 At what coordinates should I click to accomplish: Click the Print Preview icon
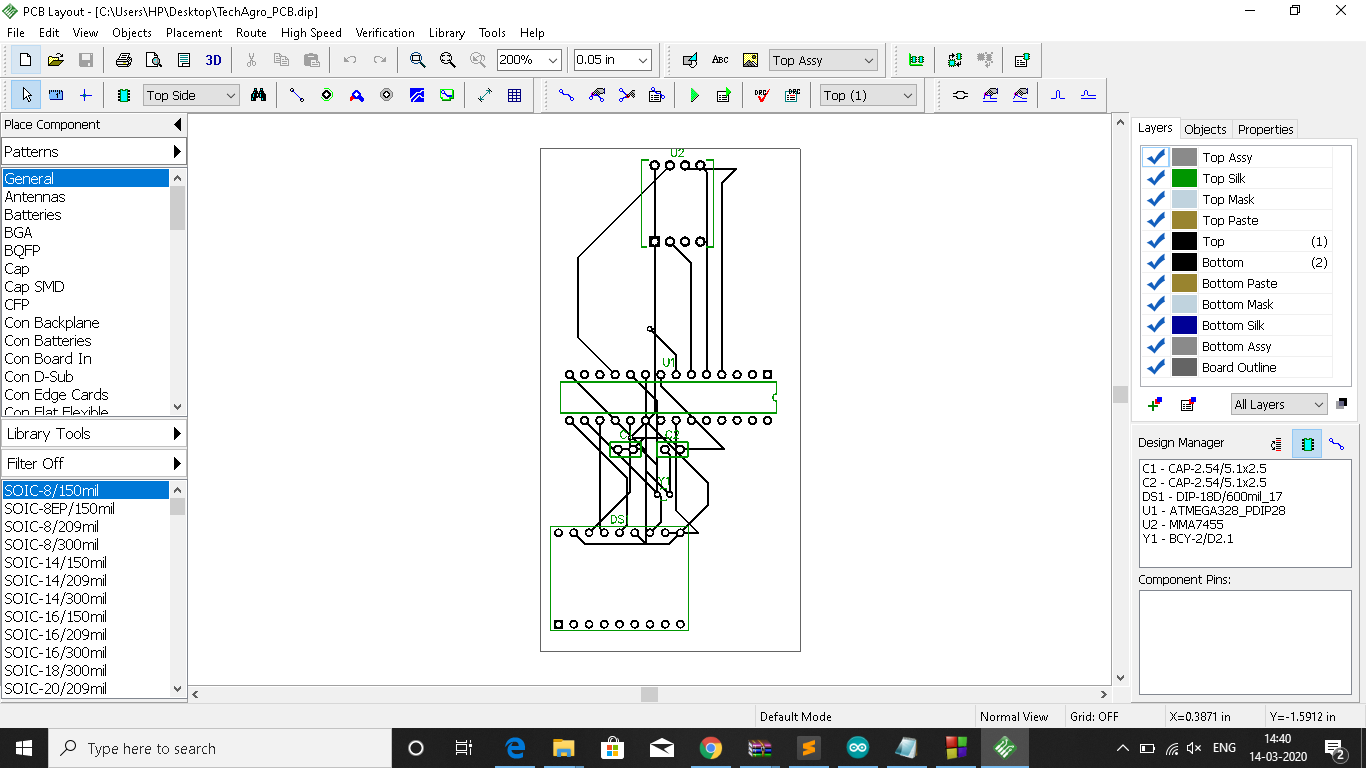tap(153, 60)
